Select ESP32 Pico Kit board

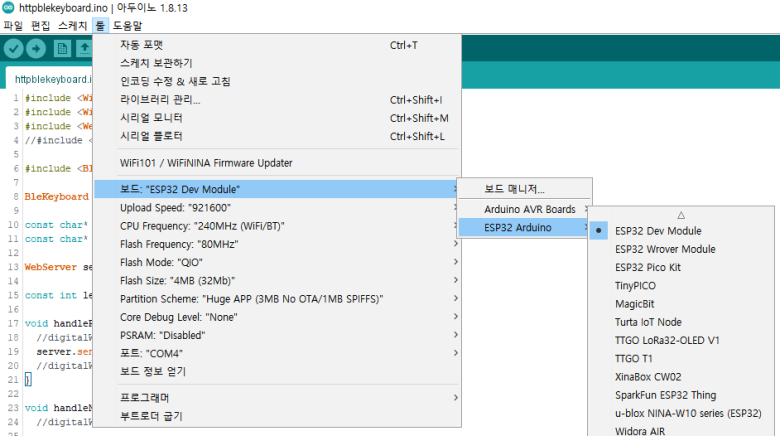pyautogui.click(x=682, y=267)
